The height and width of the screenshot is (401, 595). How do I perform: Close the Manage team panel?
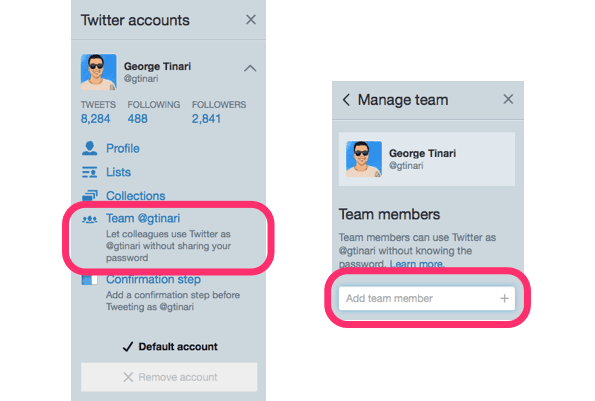[x=508, y=99]
